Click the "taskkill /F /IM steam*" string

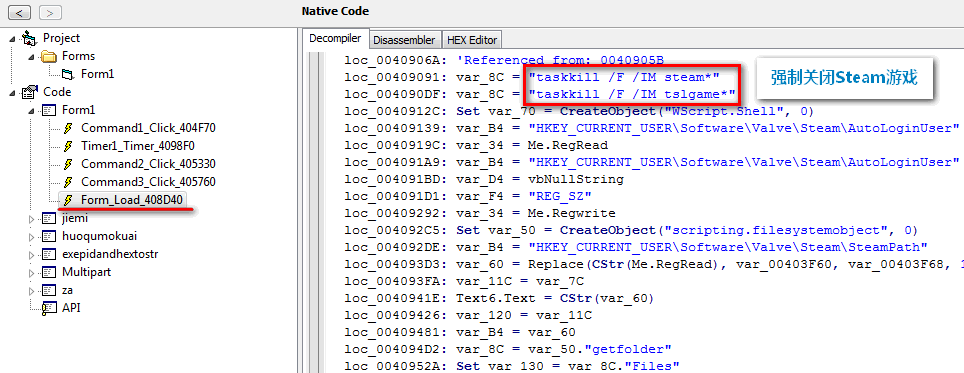tap(624, 77)
